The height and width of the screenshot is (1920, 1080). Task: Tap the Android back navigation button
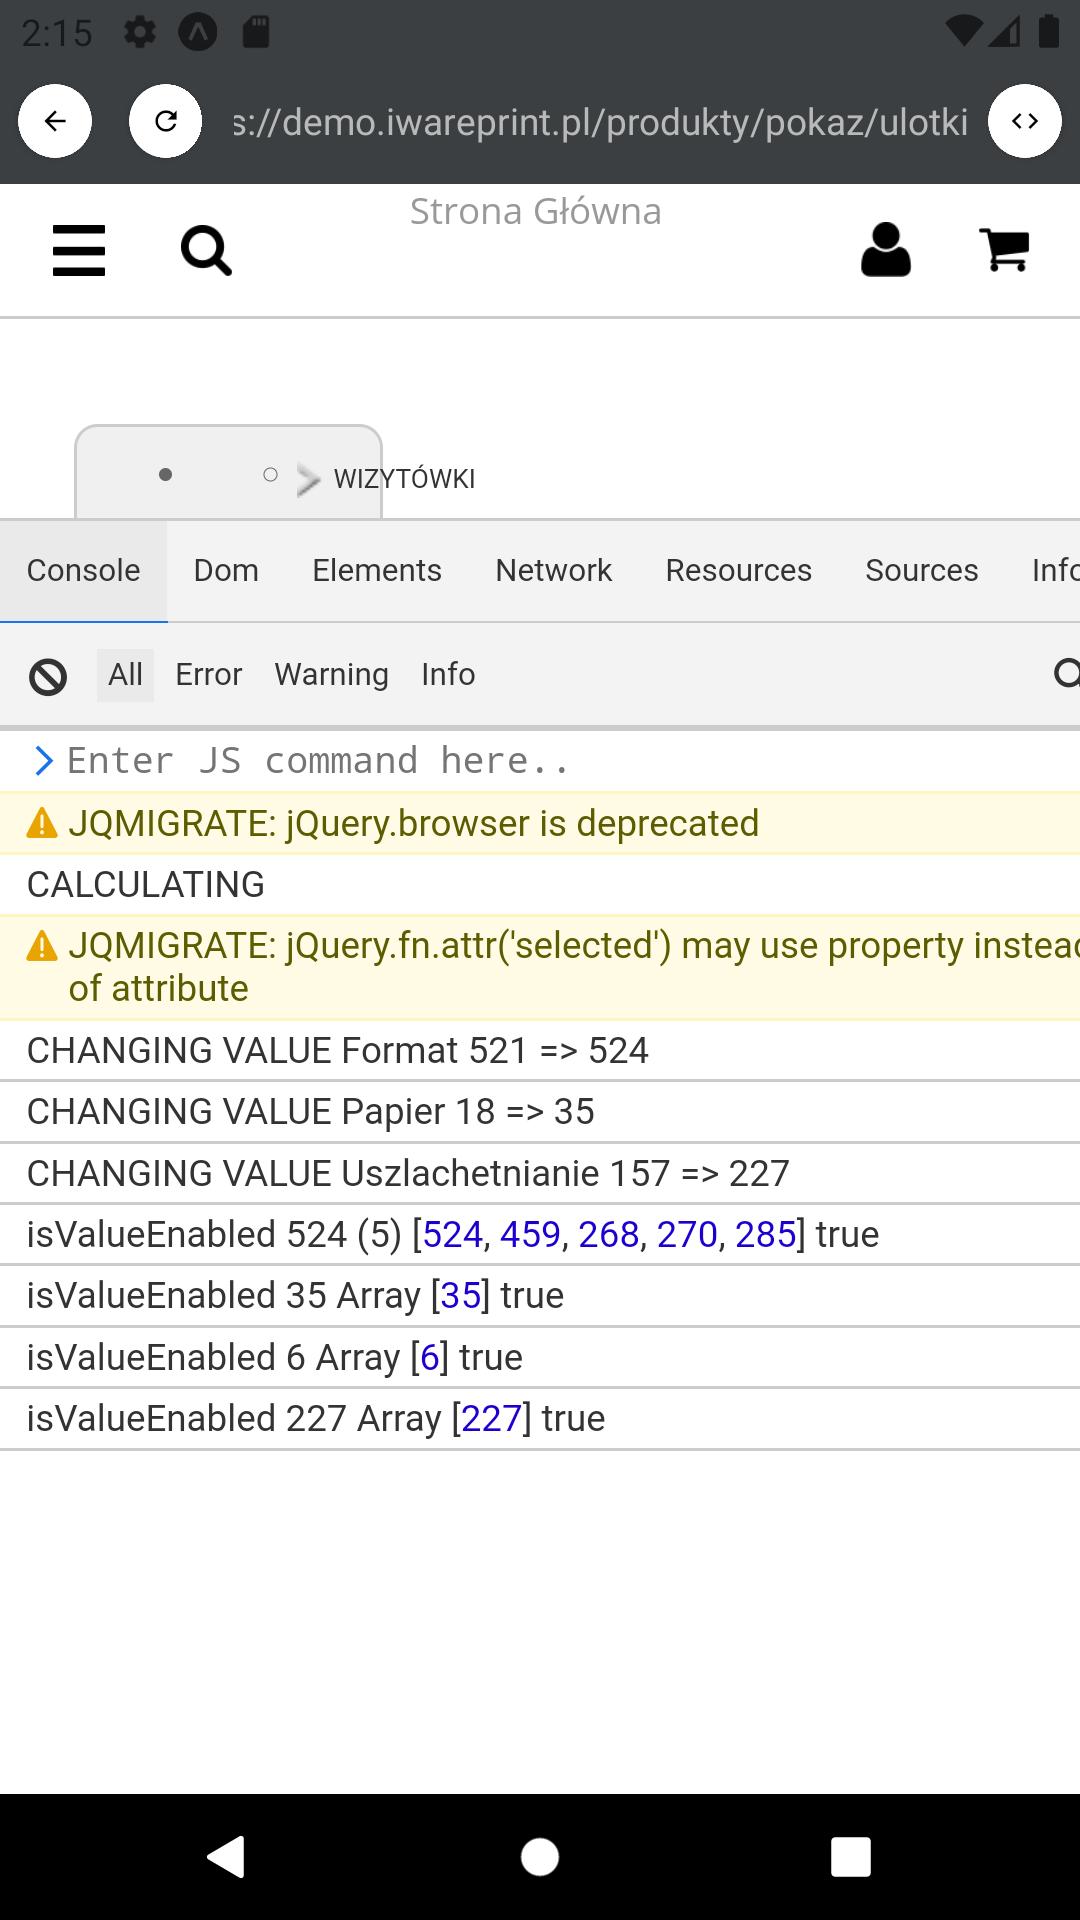226,1857
